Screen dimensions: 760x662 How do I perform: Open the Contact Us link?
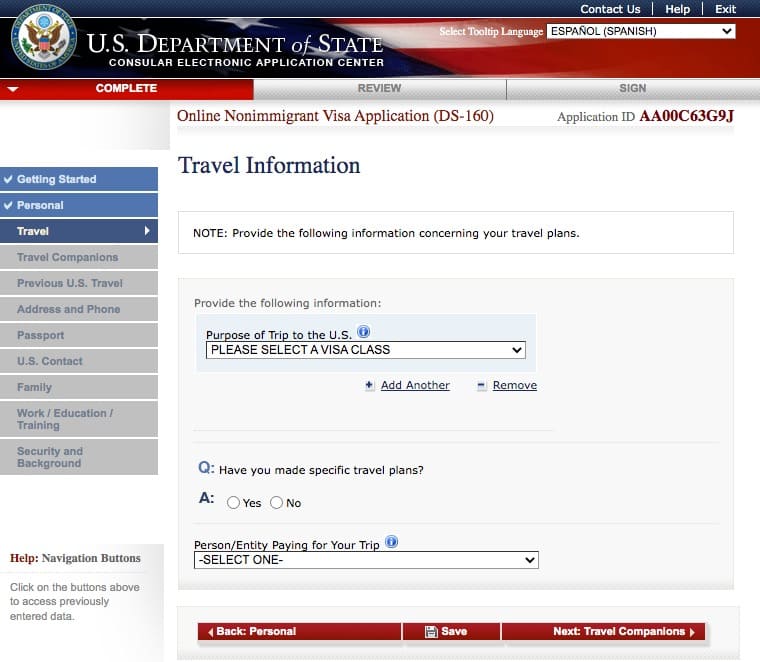tap(610, 9)
